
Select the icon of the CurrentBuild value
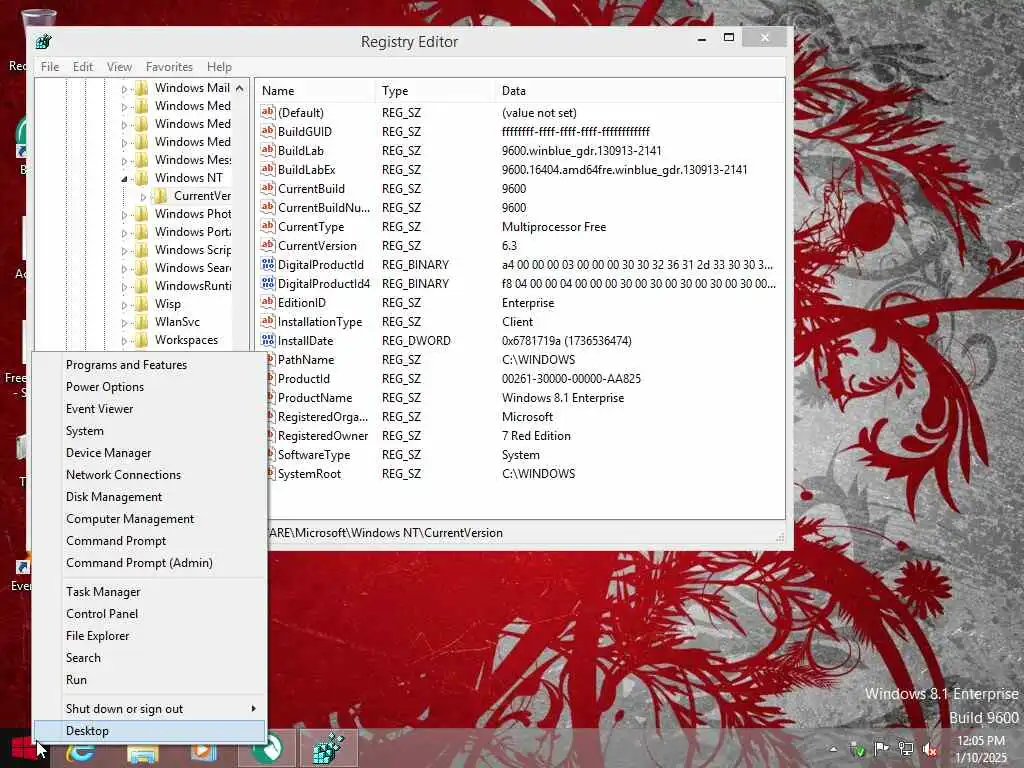(268, 188)
